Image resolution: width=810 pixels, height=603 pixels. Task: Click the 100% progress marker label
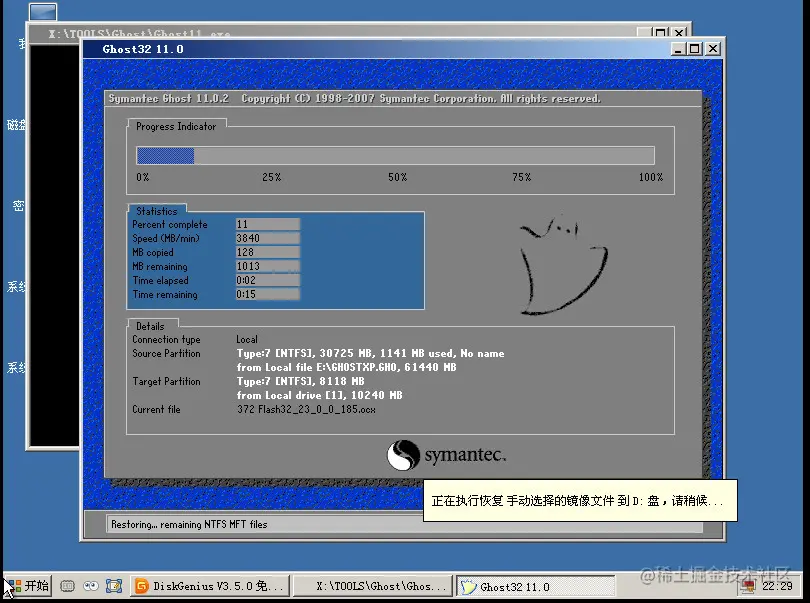coord(651,177)
